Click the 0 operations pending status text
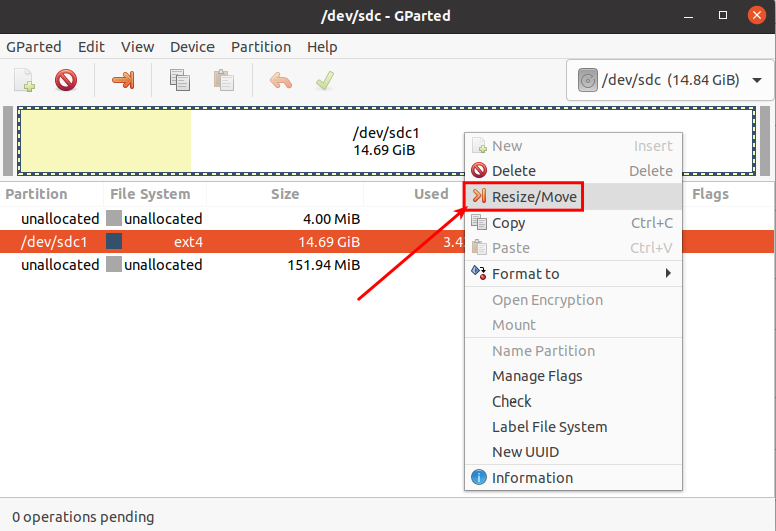 click(x=83, y=517)
